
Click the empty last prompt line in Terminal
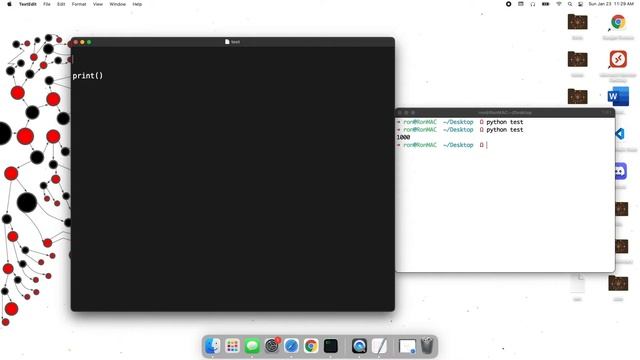click(505, 145)
